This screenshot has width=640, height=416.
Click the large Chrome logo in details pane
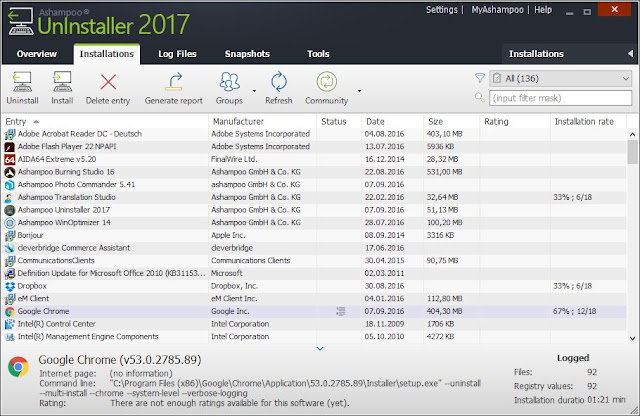click(18, 367)
